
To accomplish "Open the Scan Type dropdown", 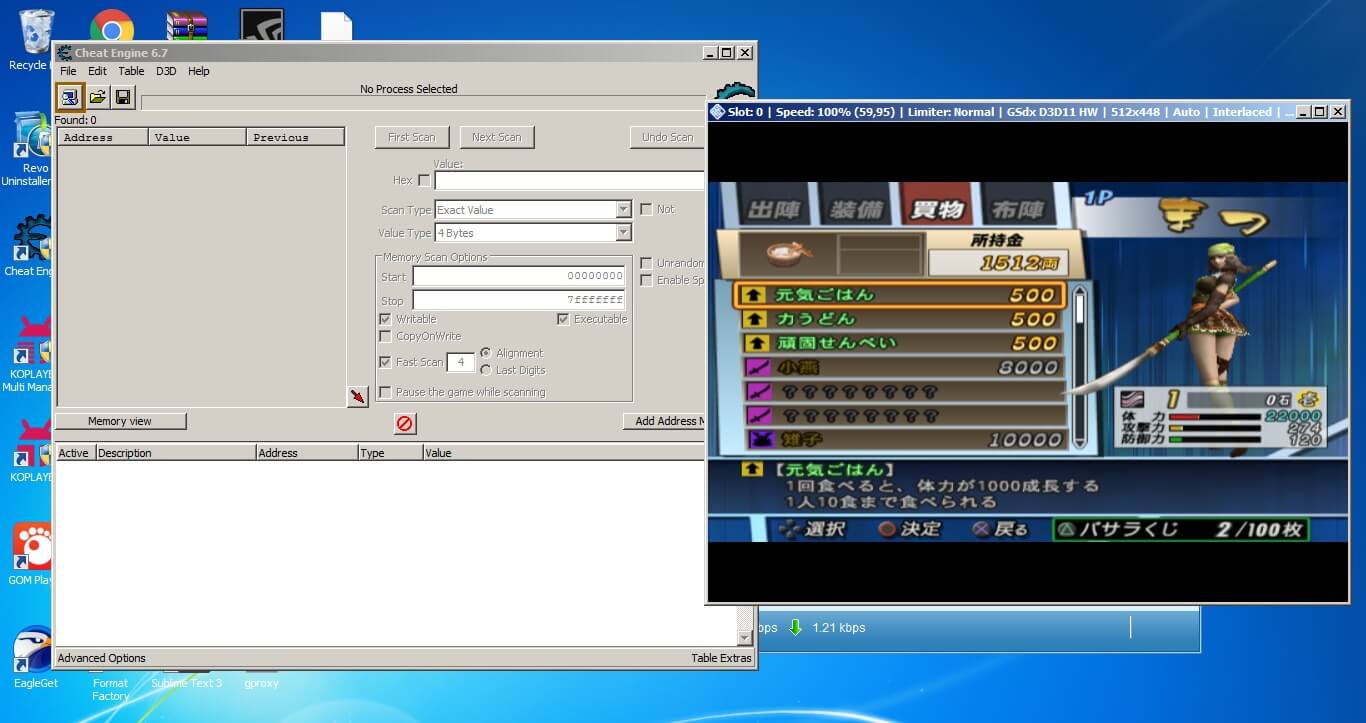I will [533, 210].
